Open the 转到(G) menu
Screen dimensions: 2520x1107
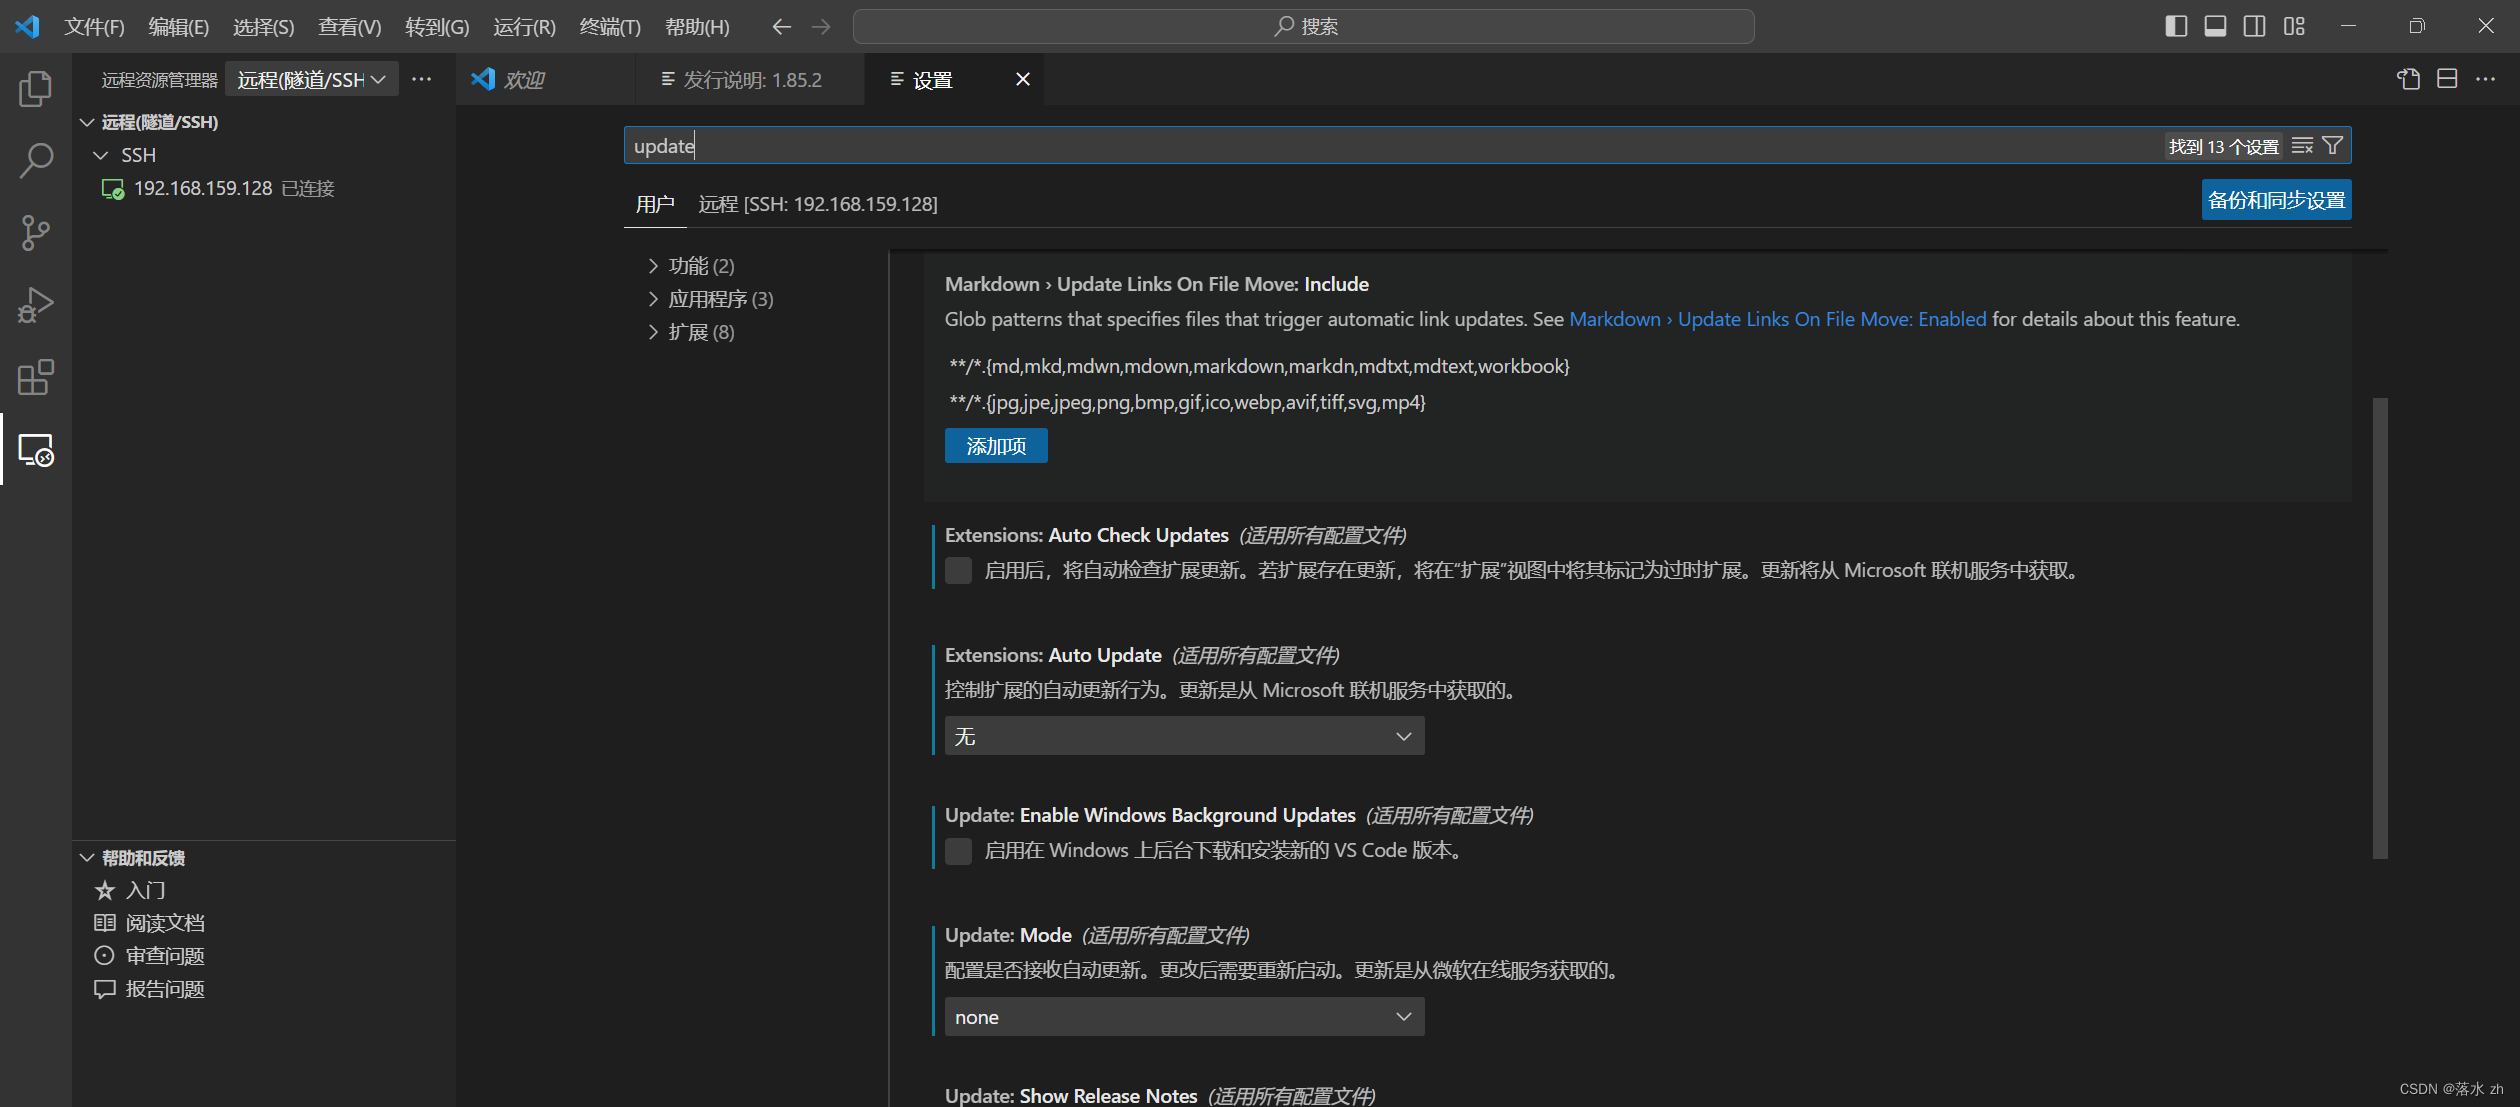point(437,27)
